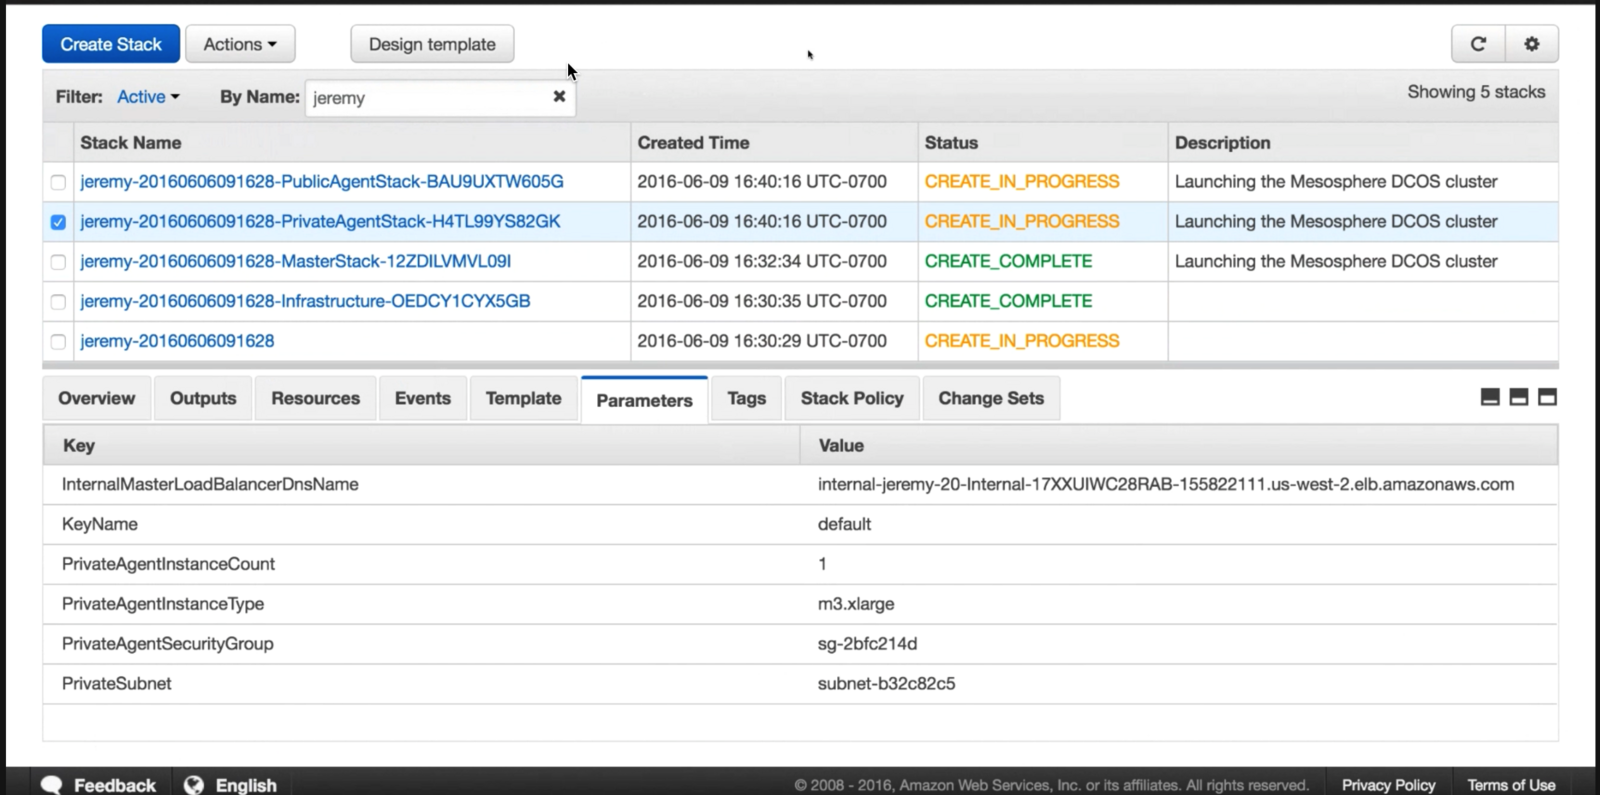Switch to the Resources tab
Screen dimensions: 1600x795
[x=315, y=398]
